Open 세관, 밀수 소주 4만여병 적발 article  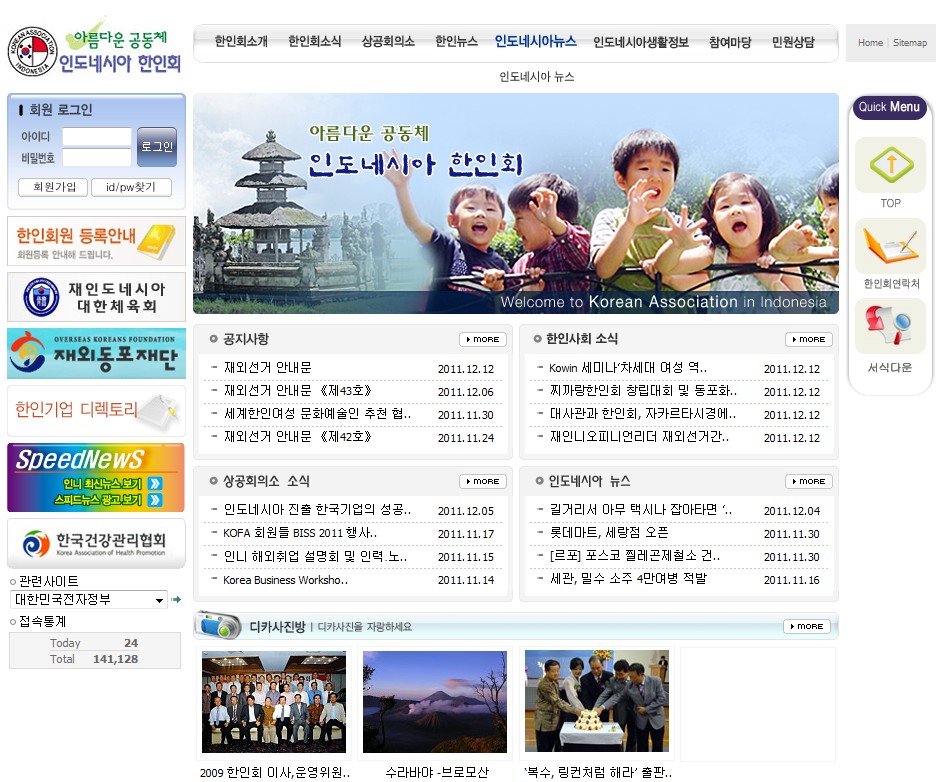pyautogui.click(x=627, y=578)
